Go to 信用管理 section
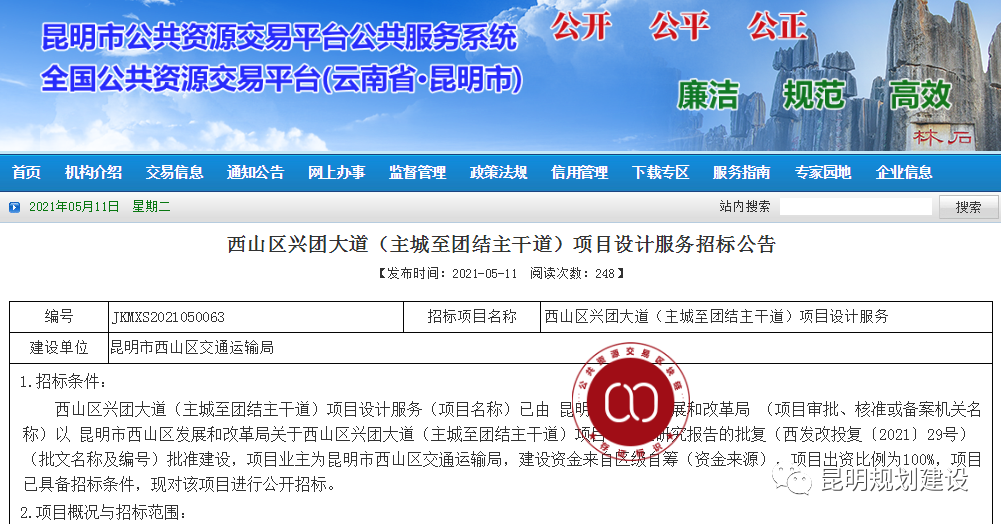Screen dimensions: 1001x524 point(580,172)
